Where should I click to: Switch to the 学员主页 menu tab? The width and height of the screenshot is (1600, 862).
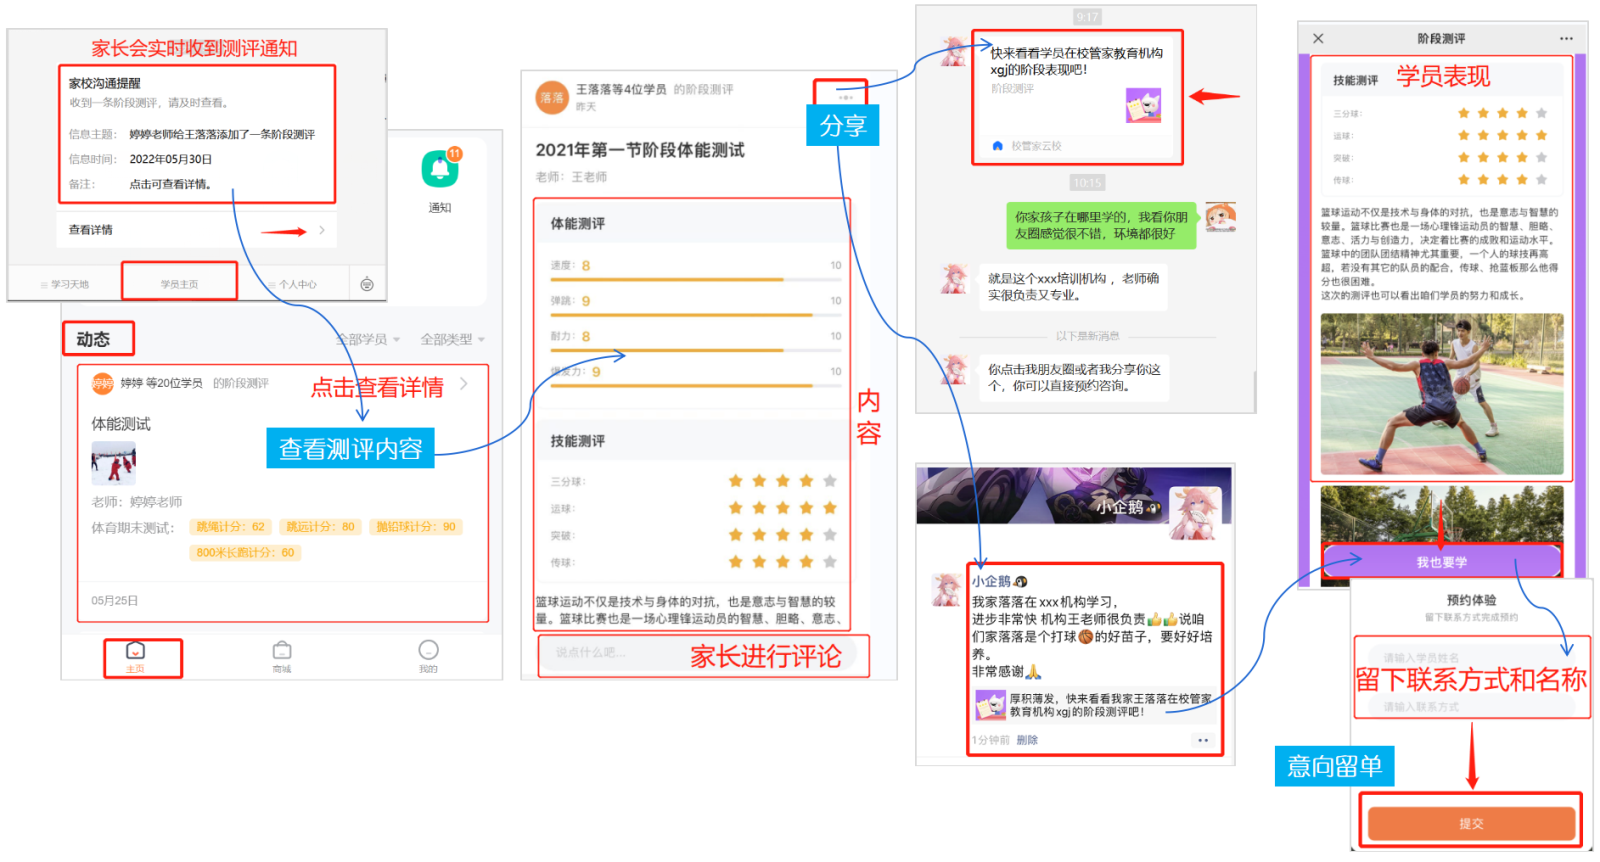[179, 284]
